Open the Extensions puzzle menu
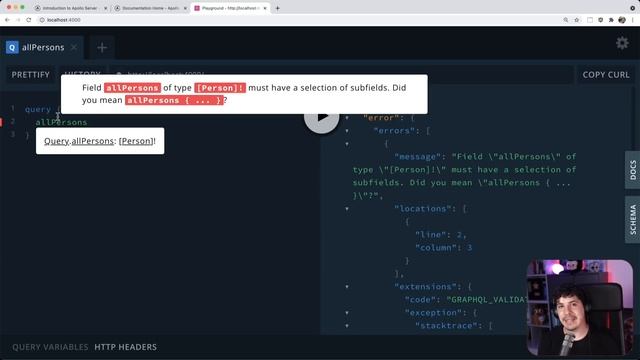The width and height of the screenshot is (640, 360). 611,20
